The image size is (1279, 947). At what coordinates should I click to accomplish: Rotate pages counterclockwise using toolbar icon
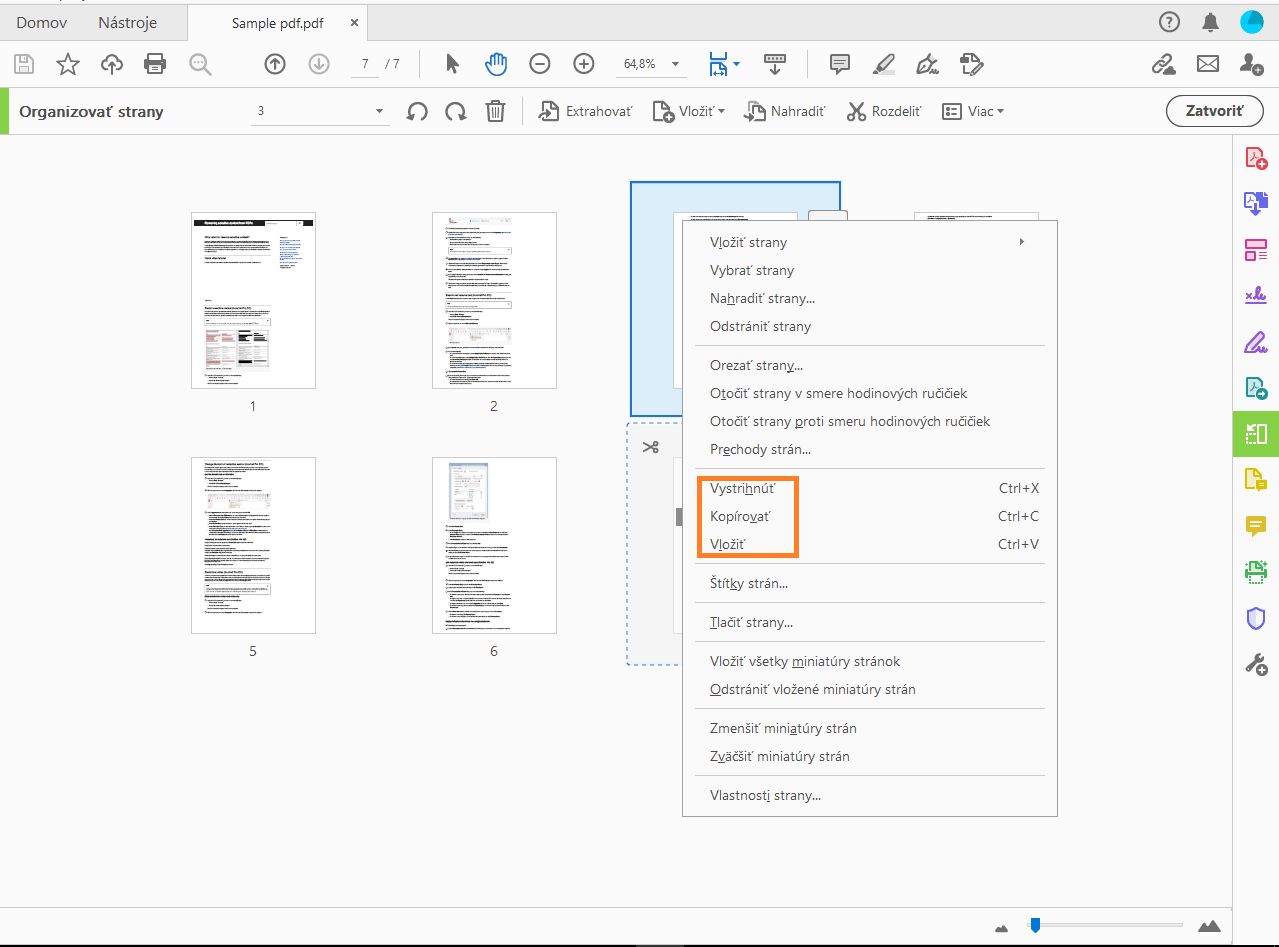(x=417, y=112)
